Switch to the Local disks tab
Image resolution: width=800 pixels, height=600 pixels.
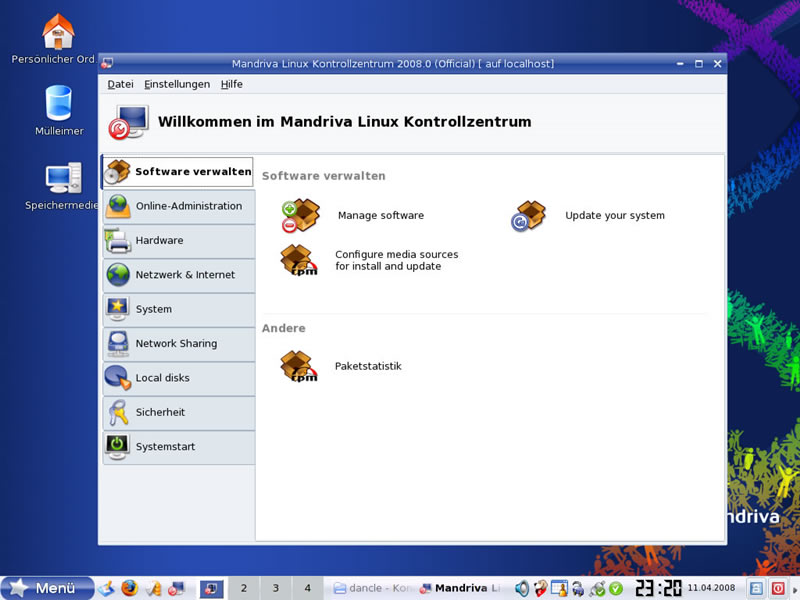[179, 378]
